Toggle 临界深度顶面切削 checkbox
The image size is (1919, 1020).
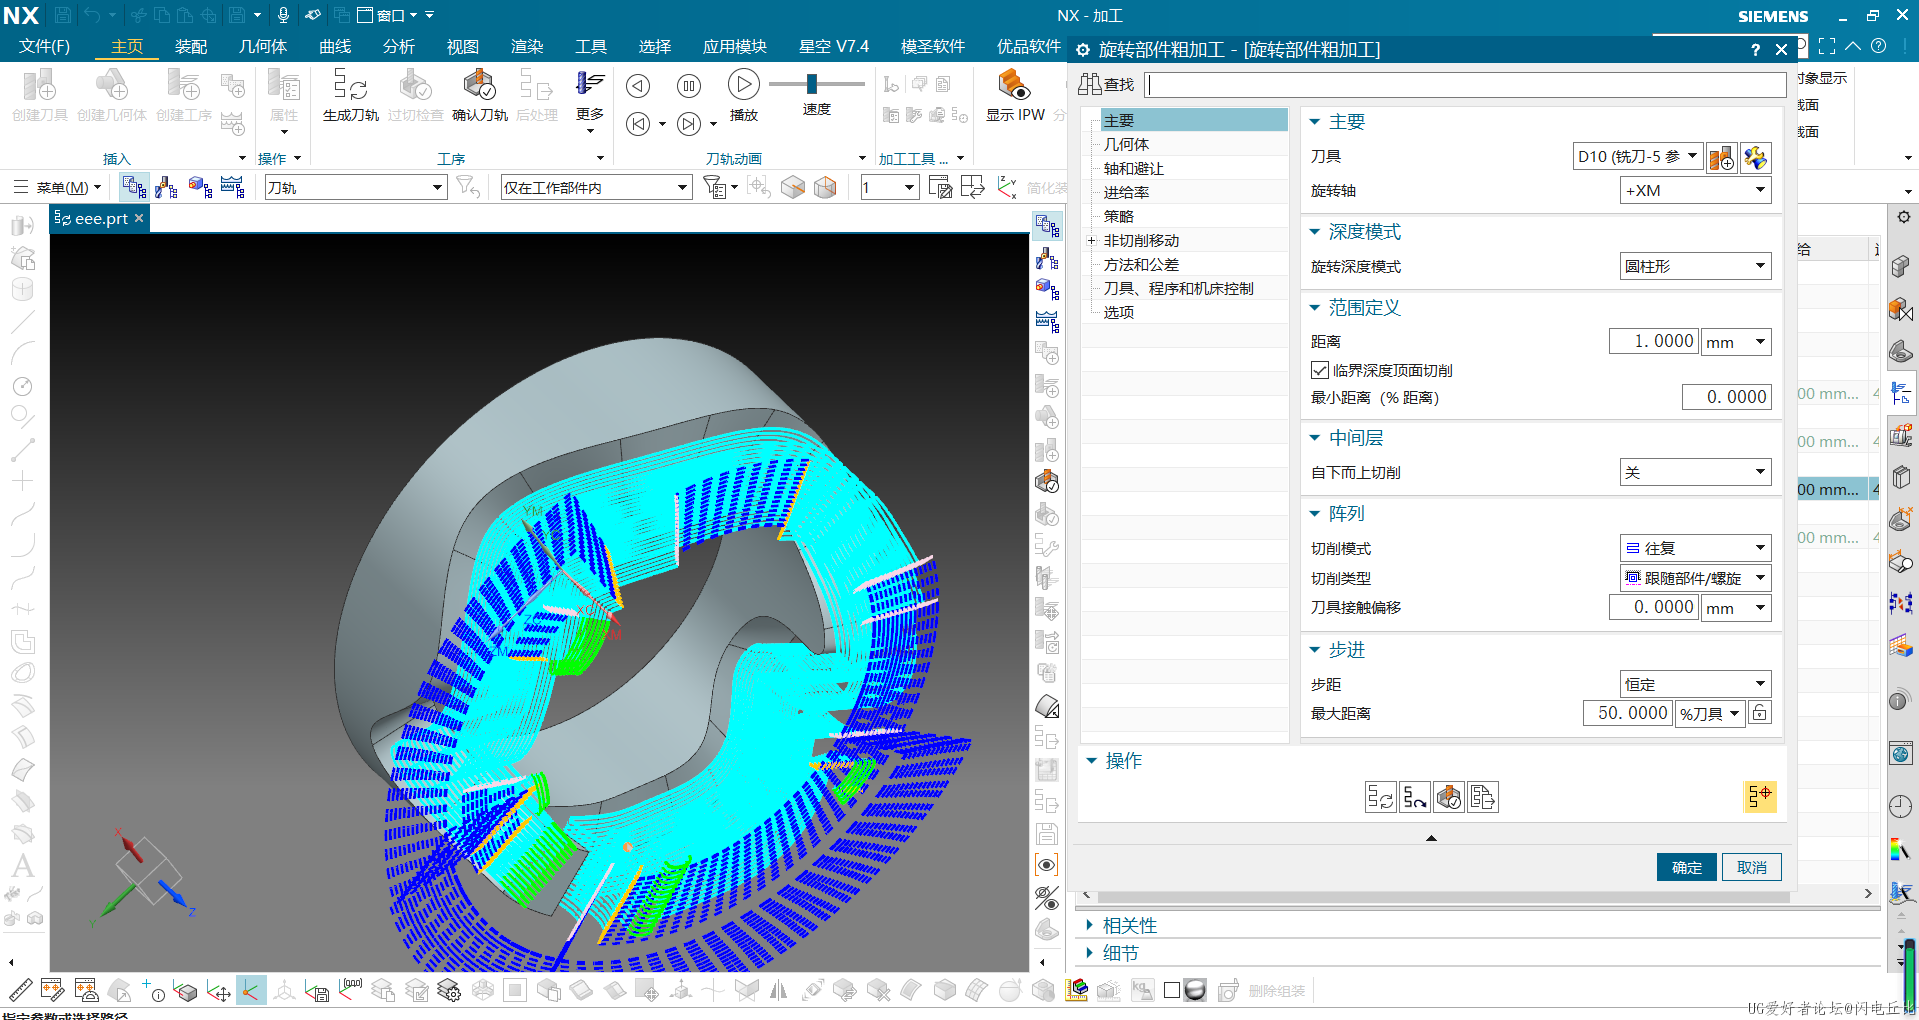(1320, 370)
